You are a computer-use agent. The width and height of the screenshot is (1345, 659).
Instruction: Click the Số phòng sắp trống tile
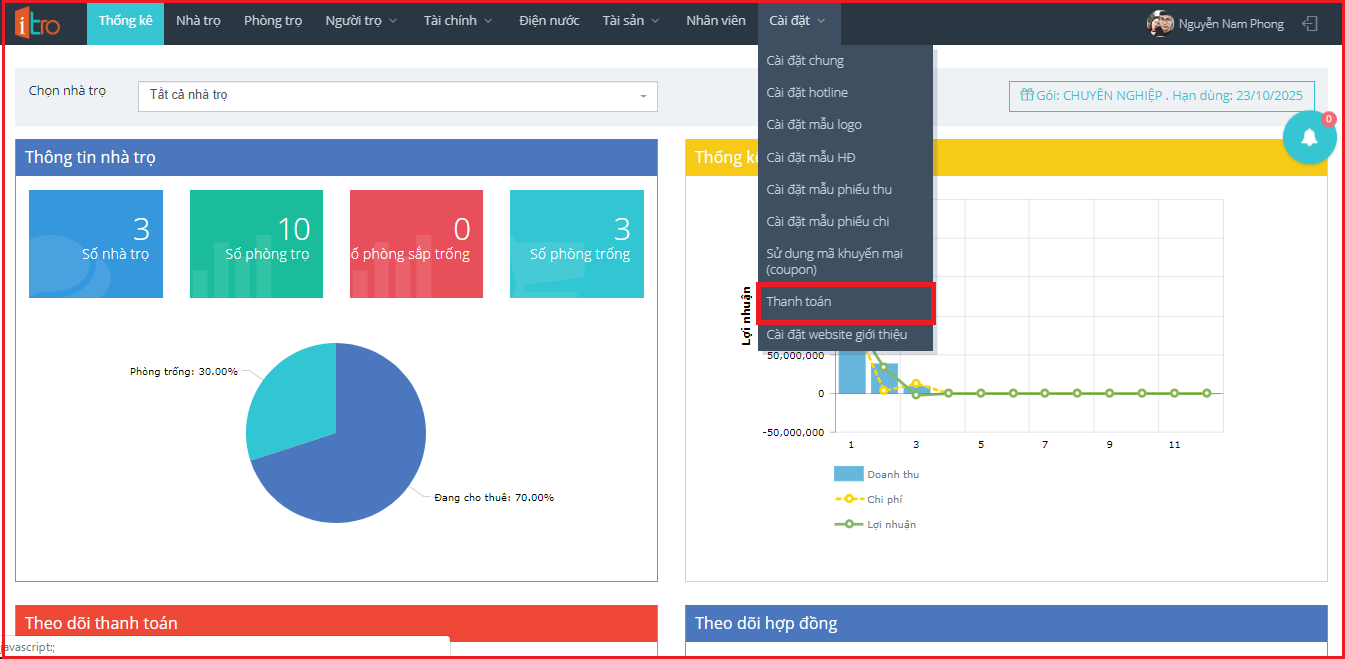(416, 244)
